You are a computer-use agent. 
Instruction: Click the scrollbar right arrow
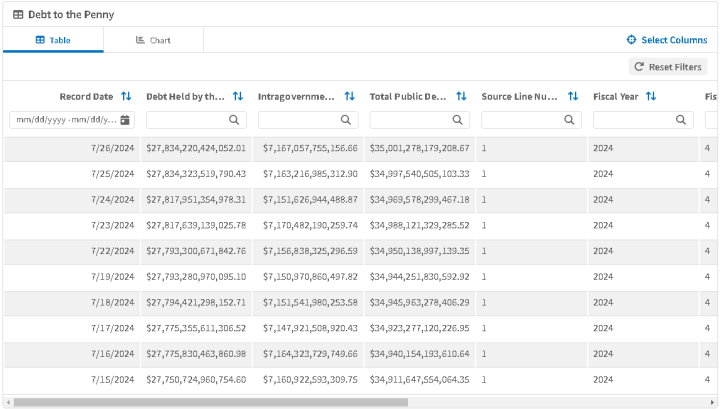pos(712,403)
